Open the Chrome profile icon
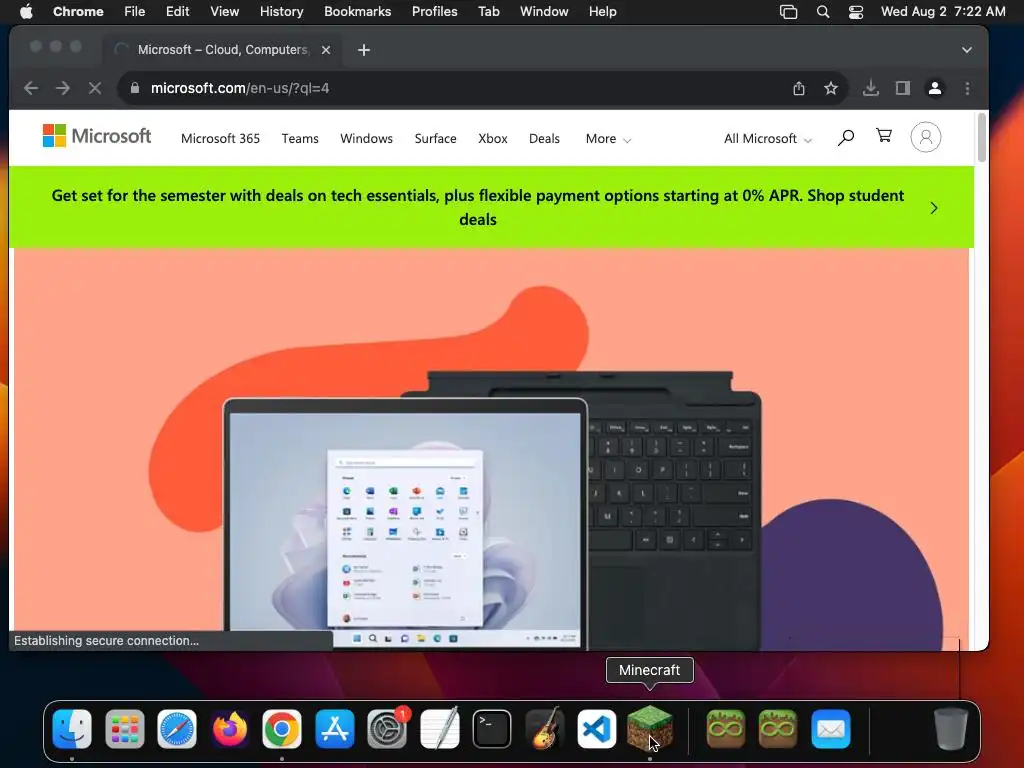This screenshot has width=1024, height=768. pyautogui.click(x=935, y=88)
